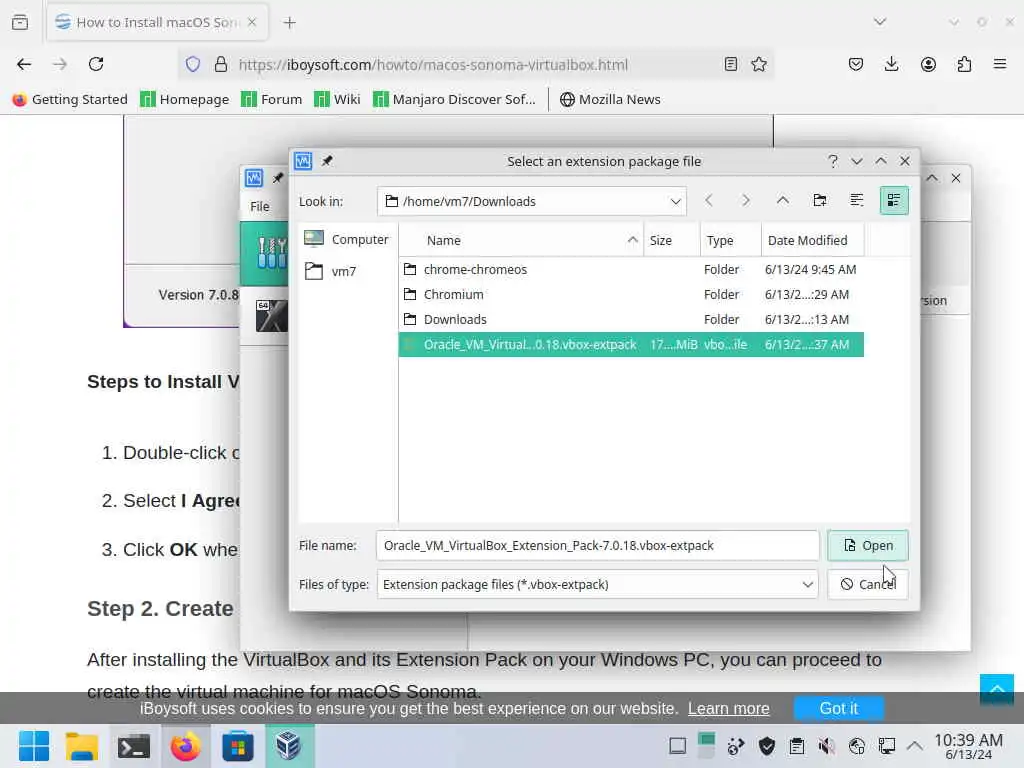Click the Cancel button
1024x768 pixels.
[x=868, y=584]
